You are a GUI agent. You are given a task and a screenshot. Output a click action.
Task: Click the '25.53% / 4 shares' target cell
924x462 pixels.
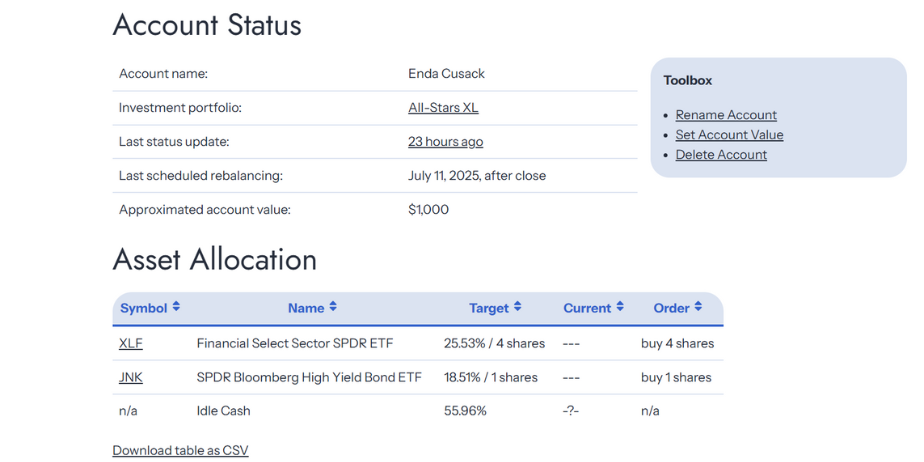494,344
